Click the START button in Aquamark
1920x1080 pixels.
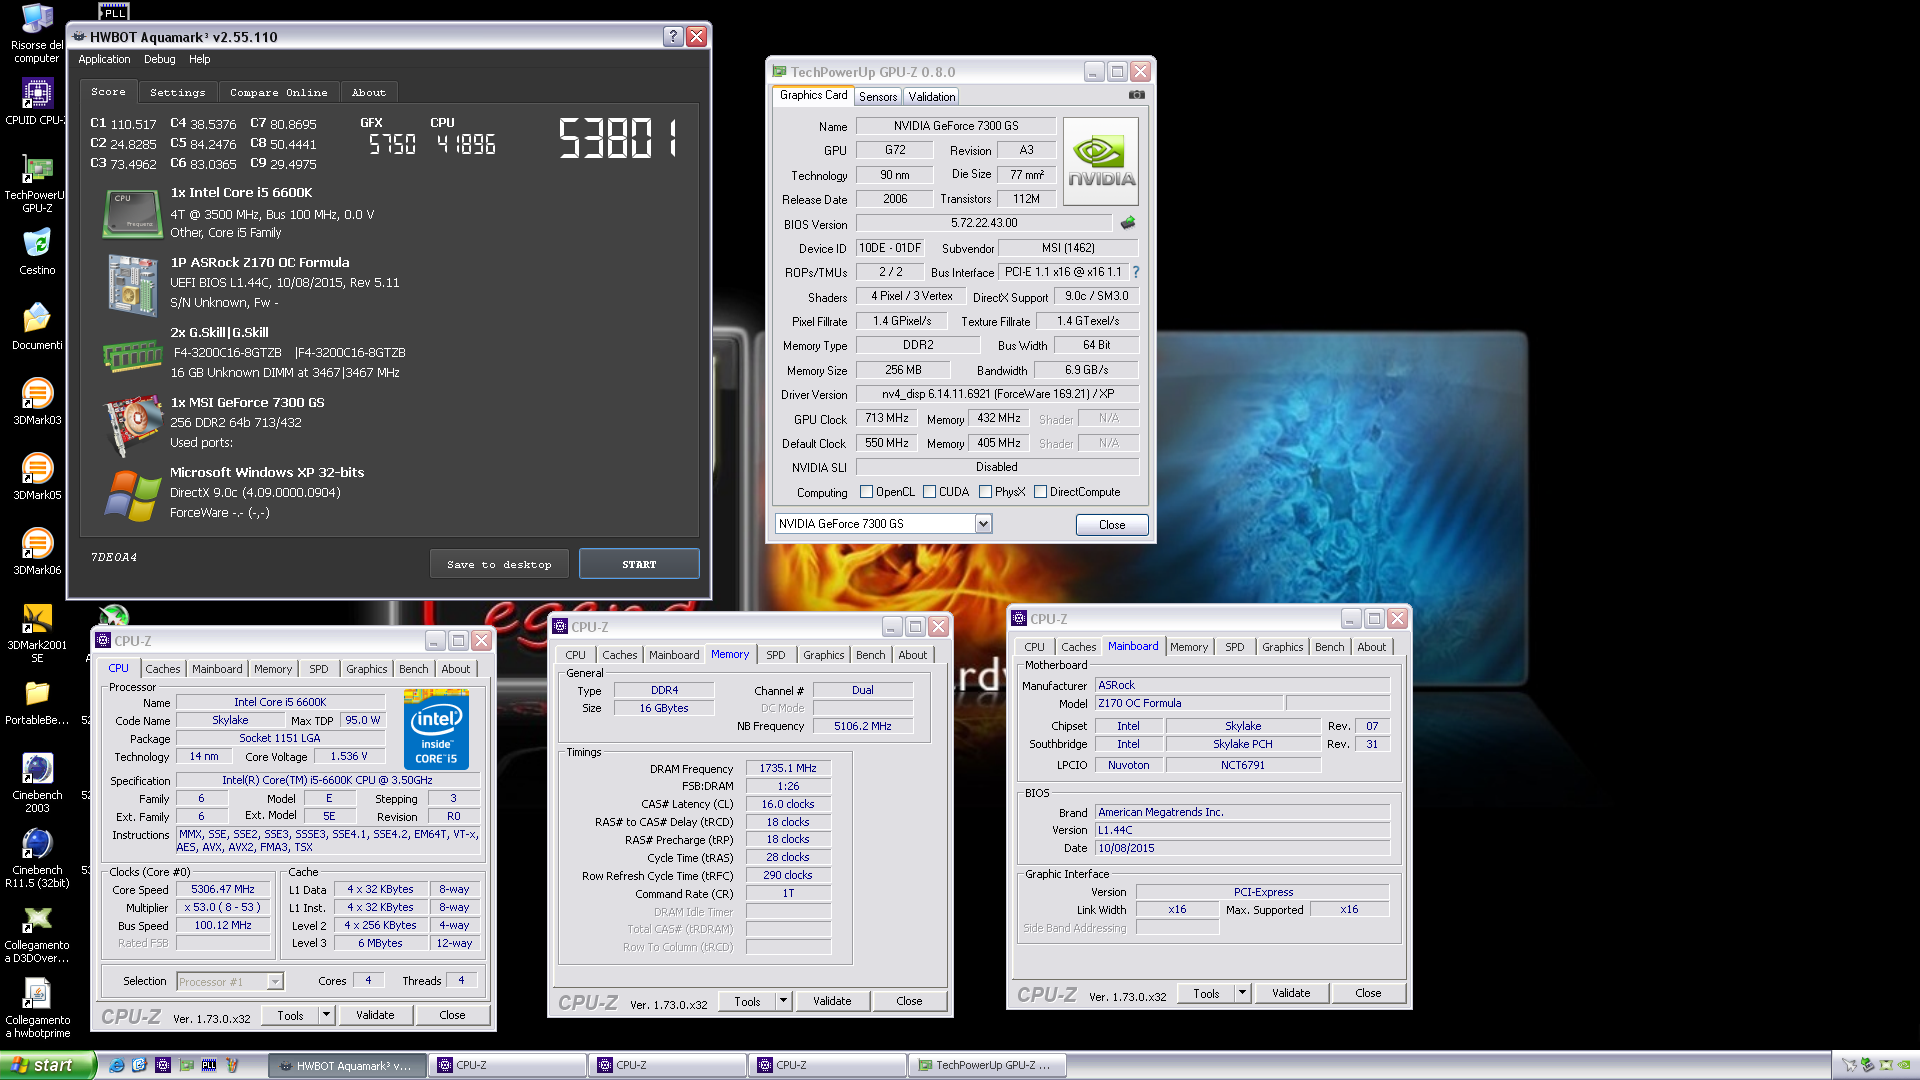tap(639, 564)
